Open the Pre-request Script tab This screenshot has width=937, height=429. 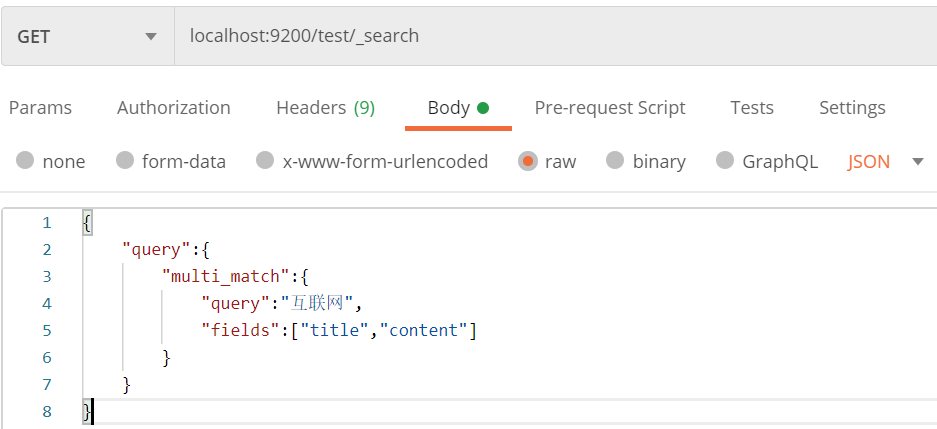click(x=610, y=108)
